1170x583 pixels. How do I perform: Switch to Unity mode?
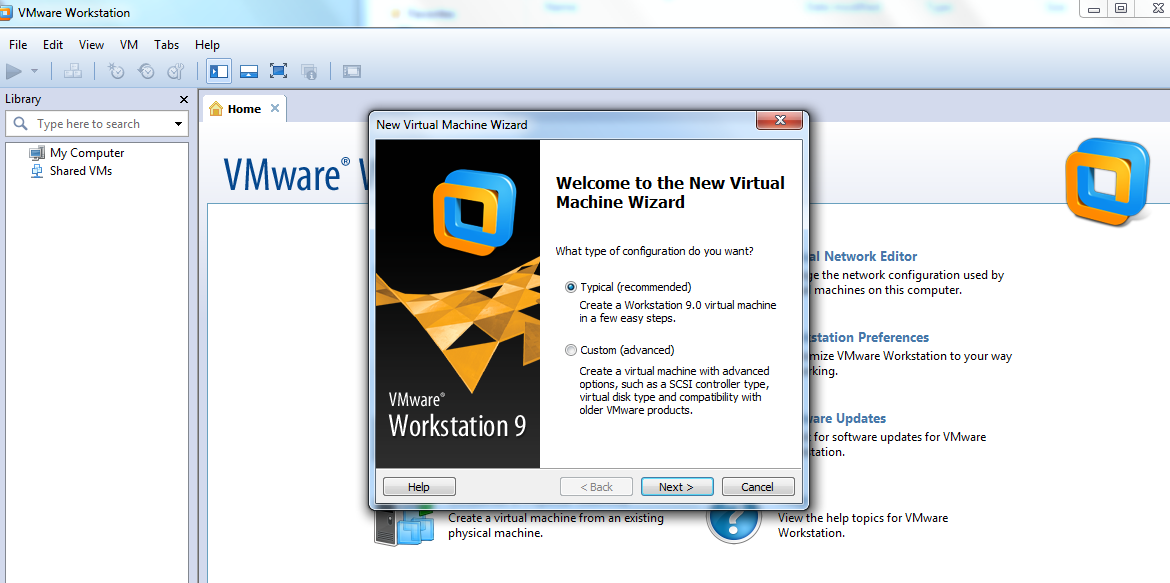tap(308, 71)
